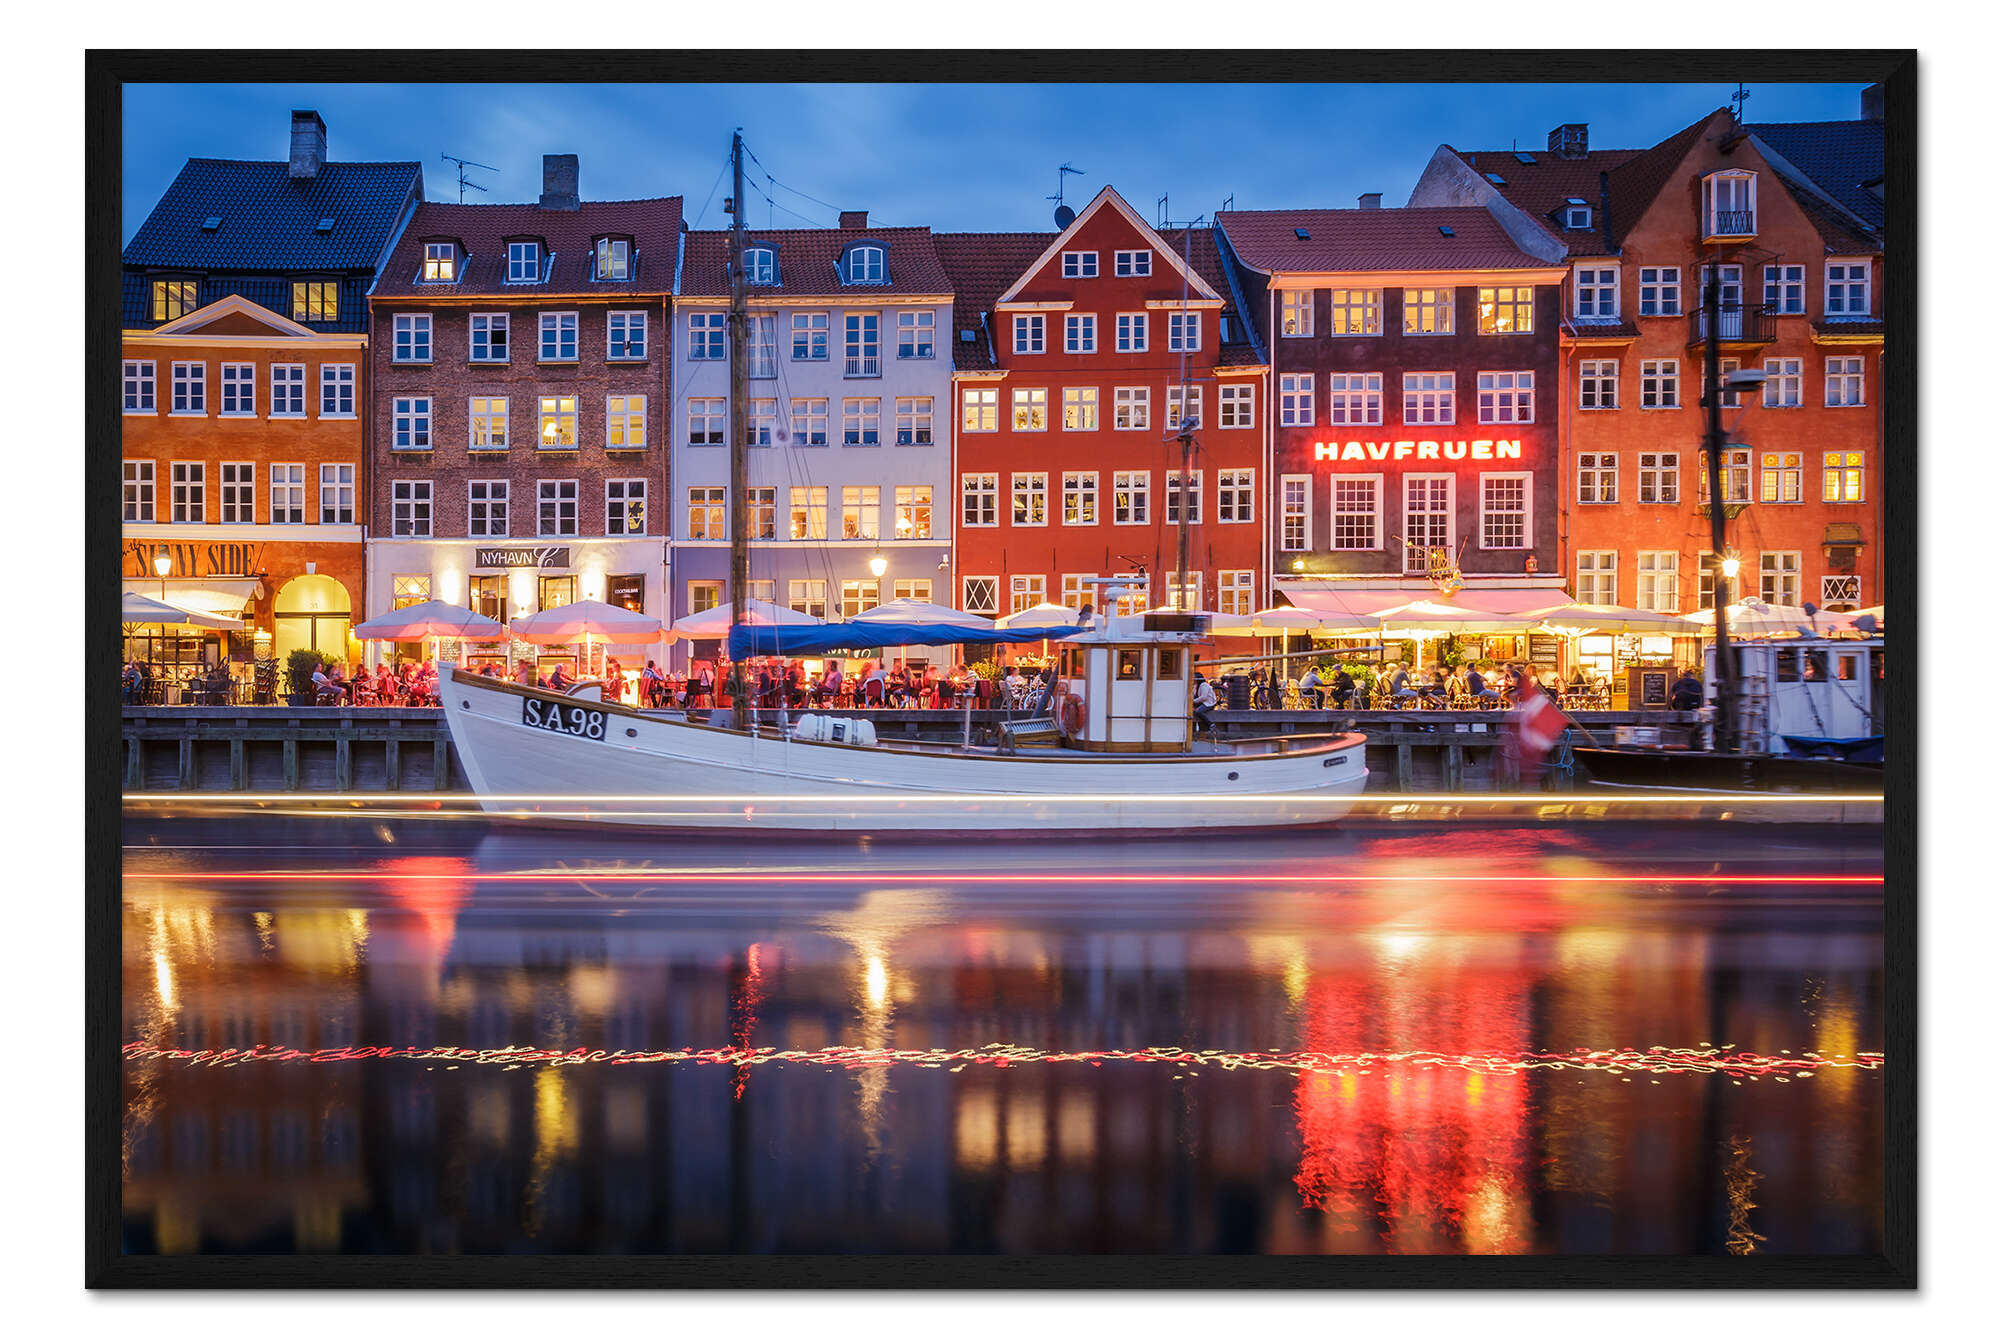The height and width of the screenshot is (1333, 2000).
Task: Click the TV antenna above left rooftops
Action: tap(464, 174)
